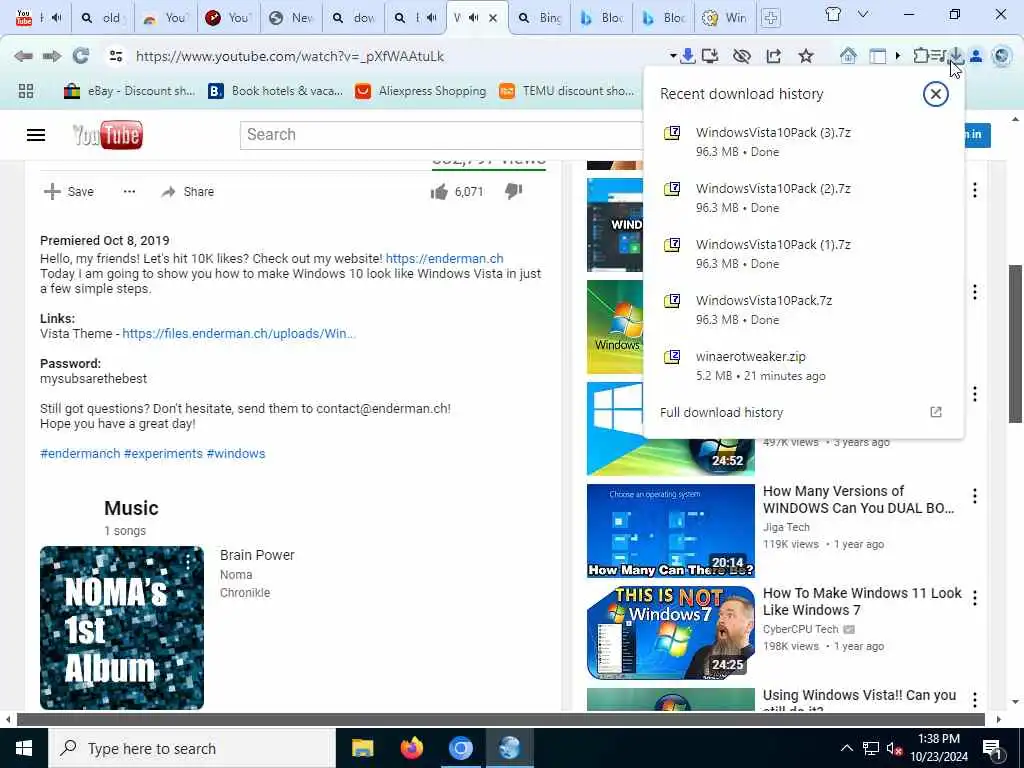Go forward with the forward arrow
The height and width of the screenshot is (768, 1024).
click(x=52, y=56)
